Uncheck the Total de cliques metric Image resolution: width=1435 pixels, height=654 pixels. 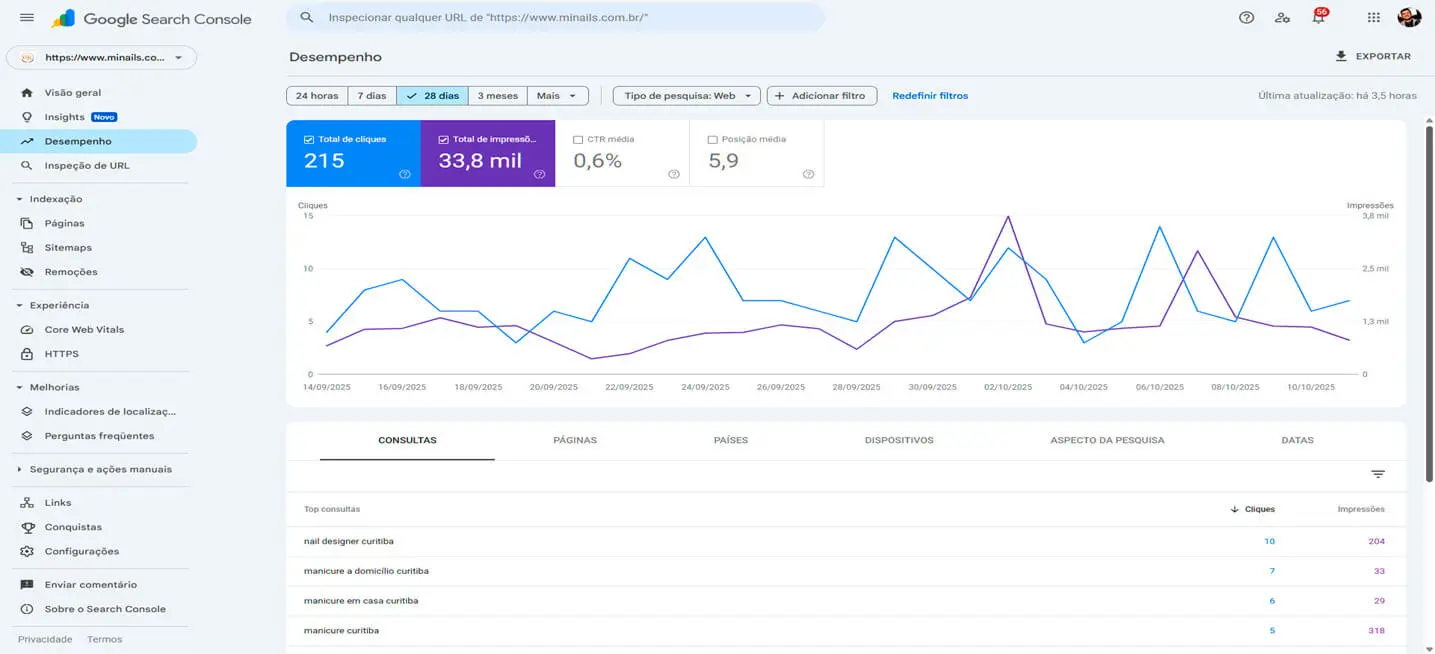click(x=309, y=140)
